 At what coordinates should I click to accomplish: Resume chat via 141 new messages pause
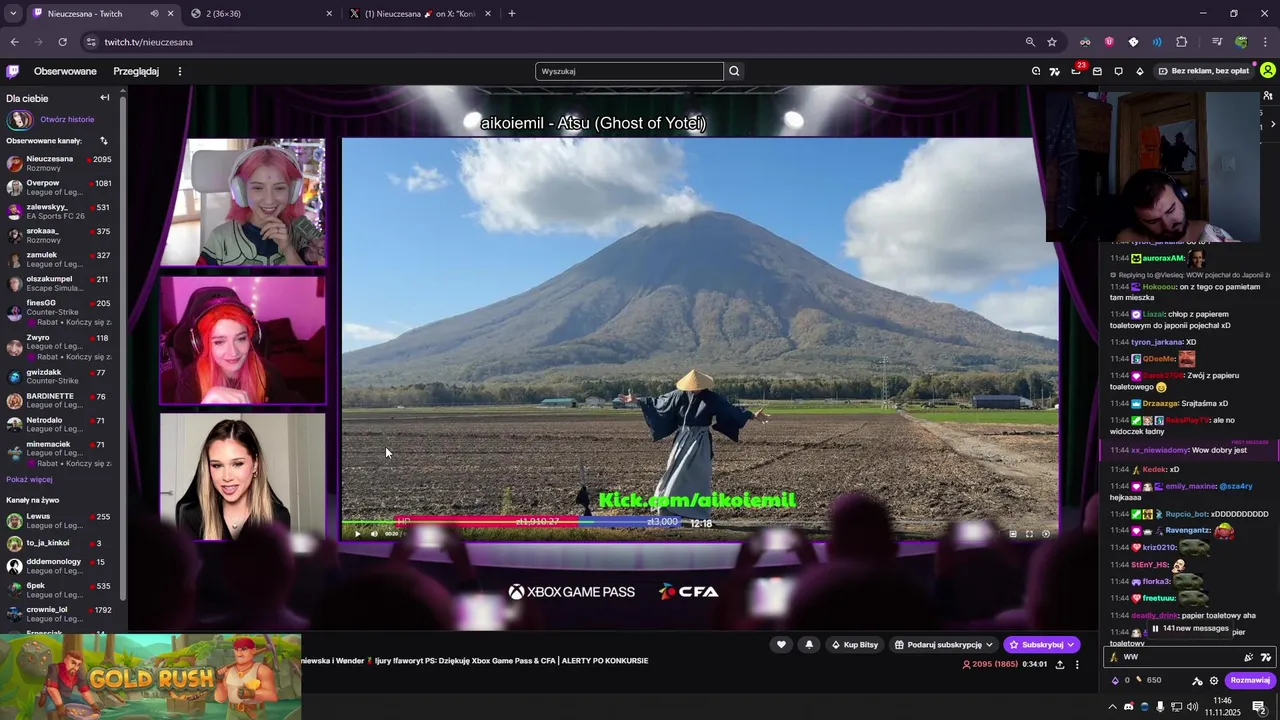tap(1189, 629)
